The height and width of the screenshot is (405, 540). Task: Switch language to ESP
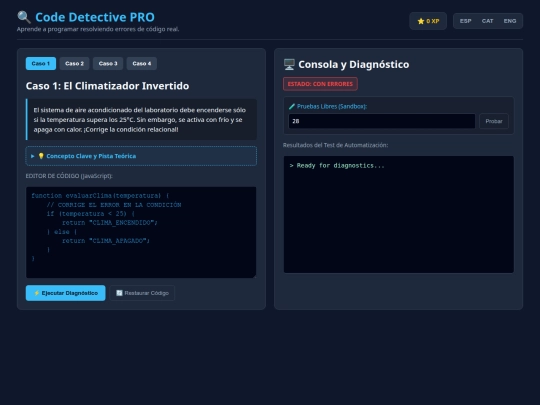[x=465, y=21]
